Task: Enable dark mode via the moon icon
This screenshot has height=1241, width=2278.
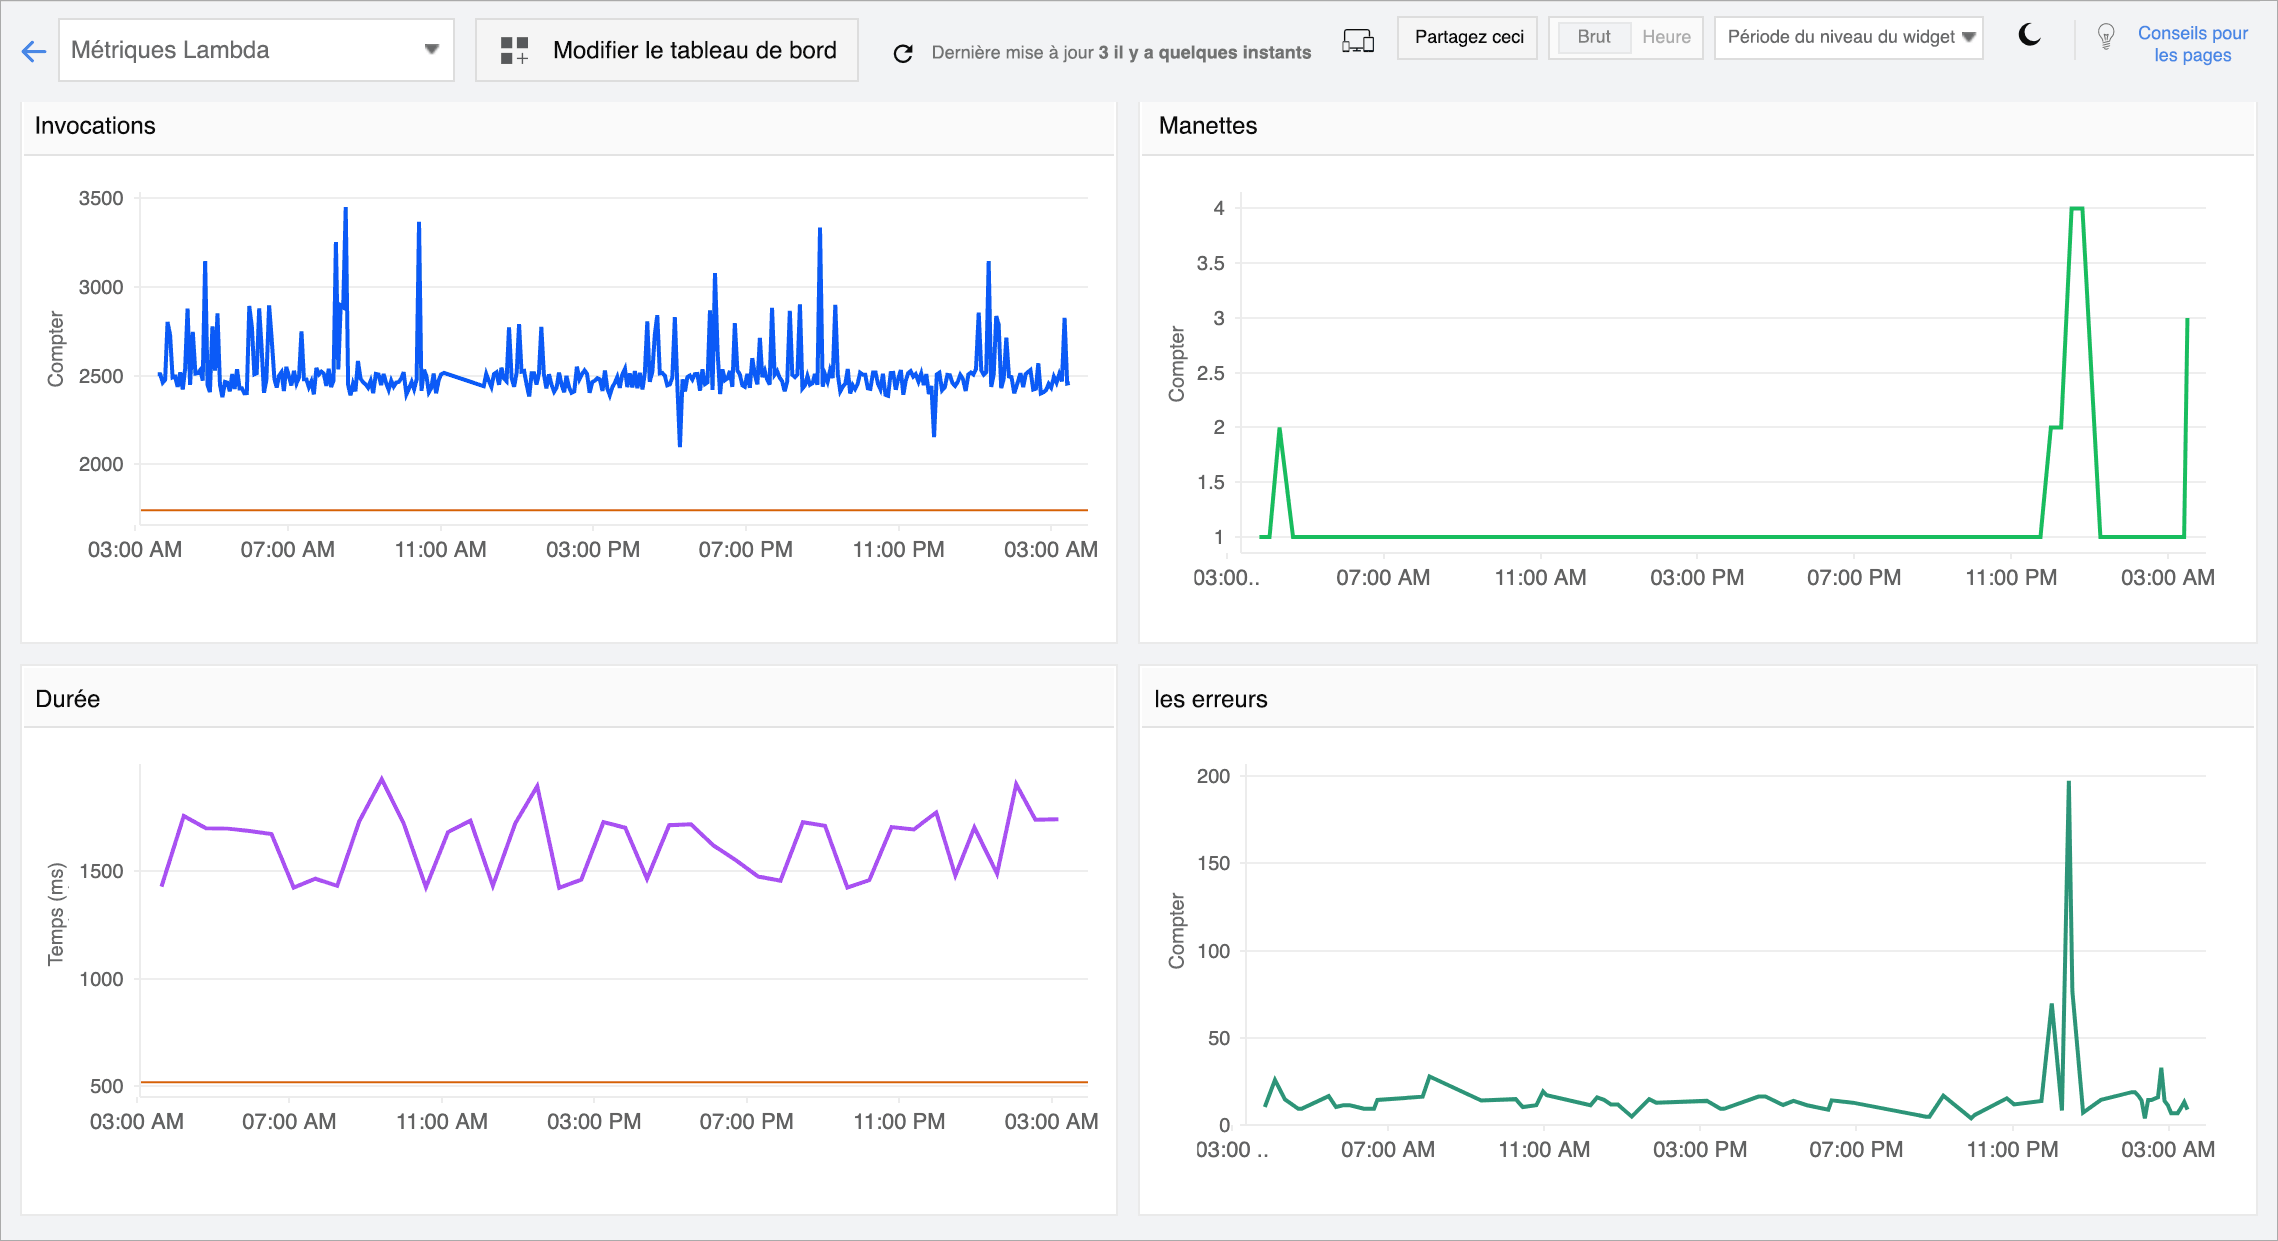Action: [x=2030, y=37]
